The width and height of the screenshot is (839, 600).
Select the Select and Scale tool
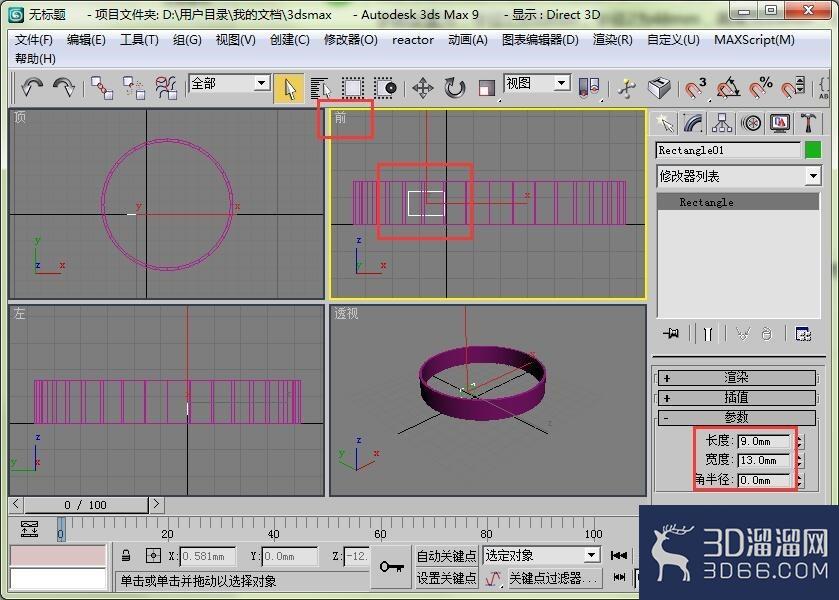coord(487,88)
